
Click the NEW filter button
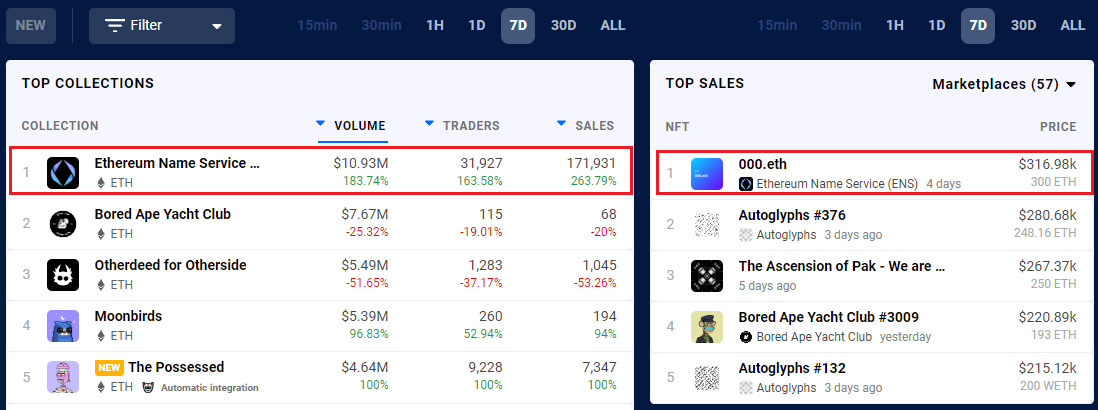coord(31,26)
